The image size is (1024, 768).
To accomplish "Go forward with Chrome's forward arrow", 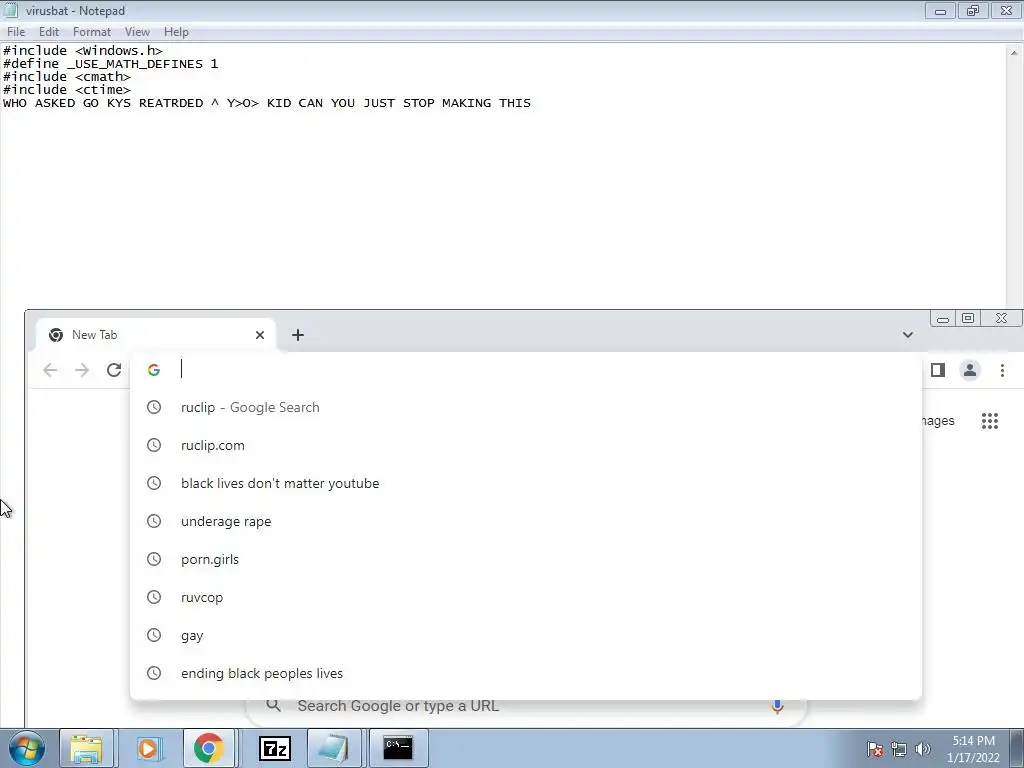I will (x=82, y=370).
